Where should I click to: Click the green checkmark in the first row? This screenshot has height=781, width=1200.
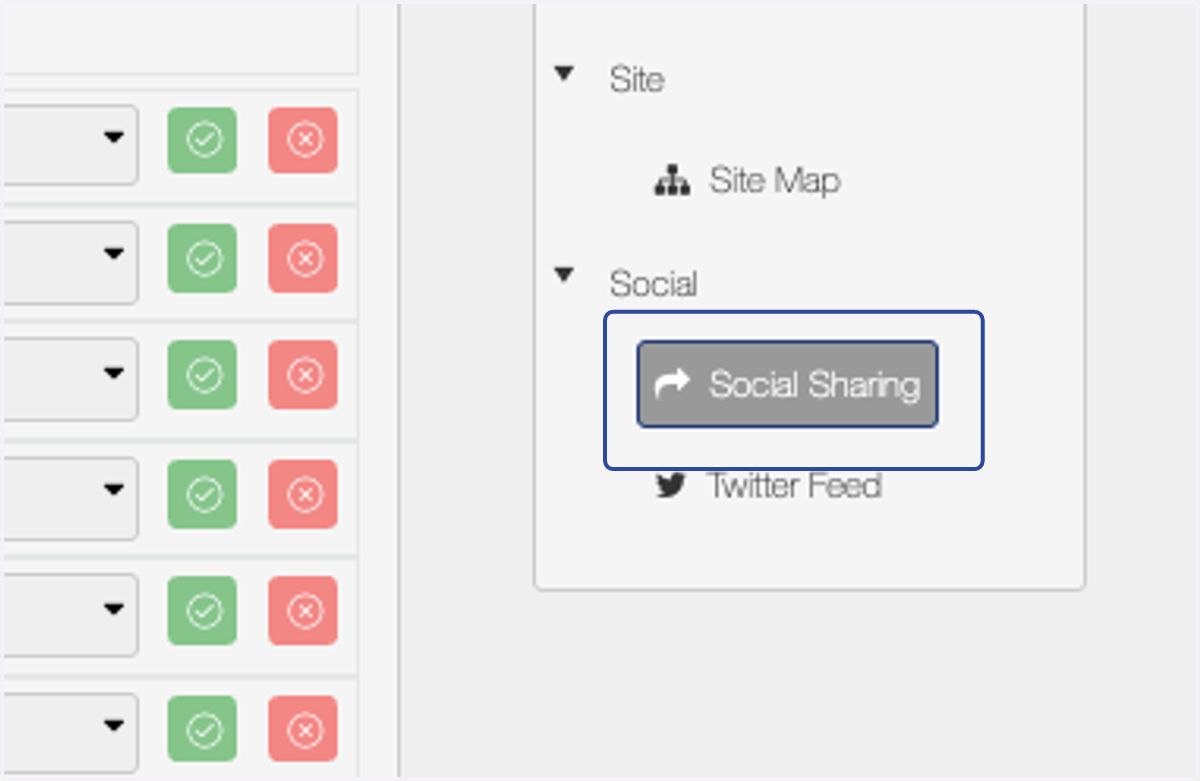point(202,141)
